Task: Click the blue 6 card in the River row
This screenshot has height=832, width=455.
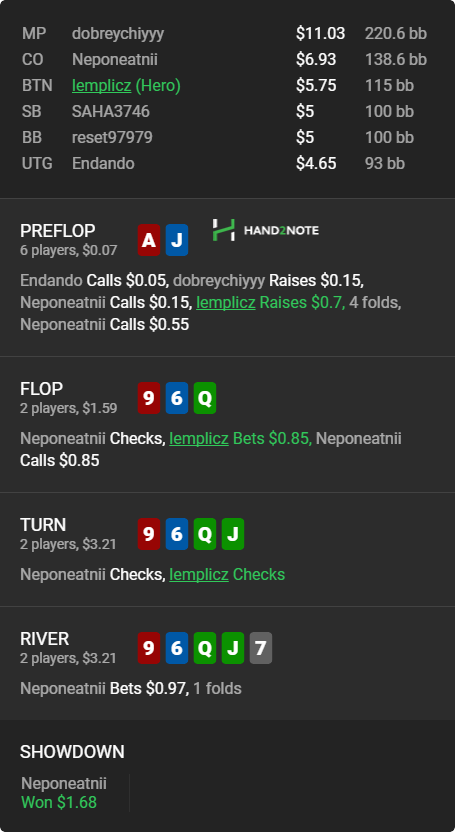Action: point(177,648)
